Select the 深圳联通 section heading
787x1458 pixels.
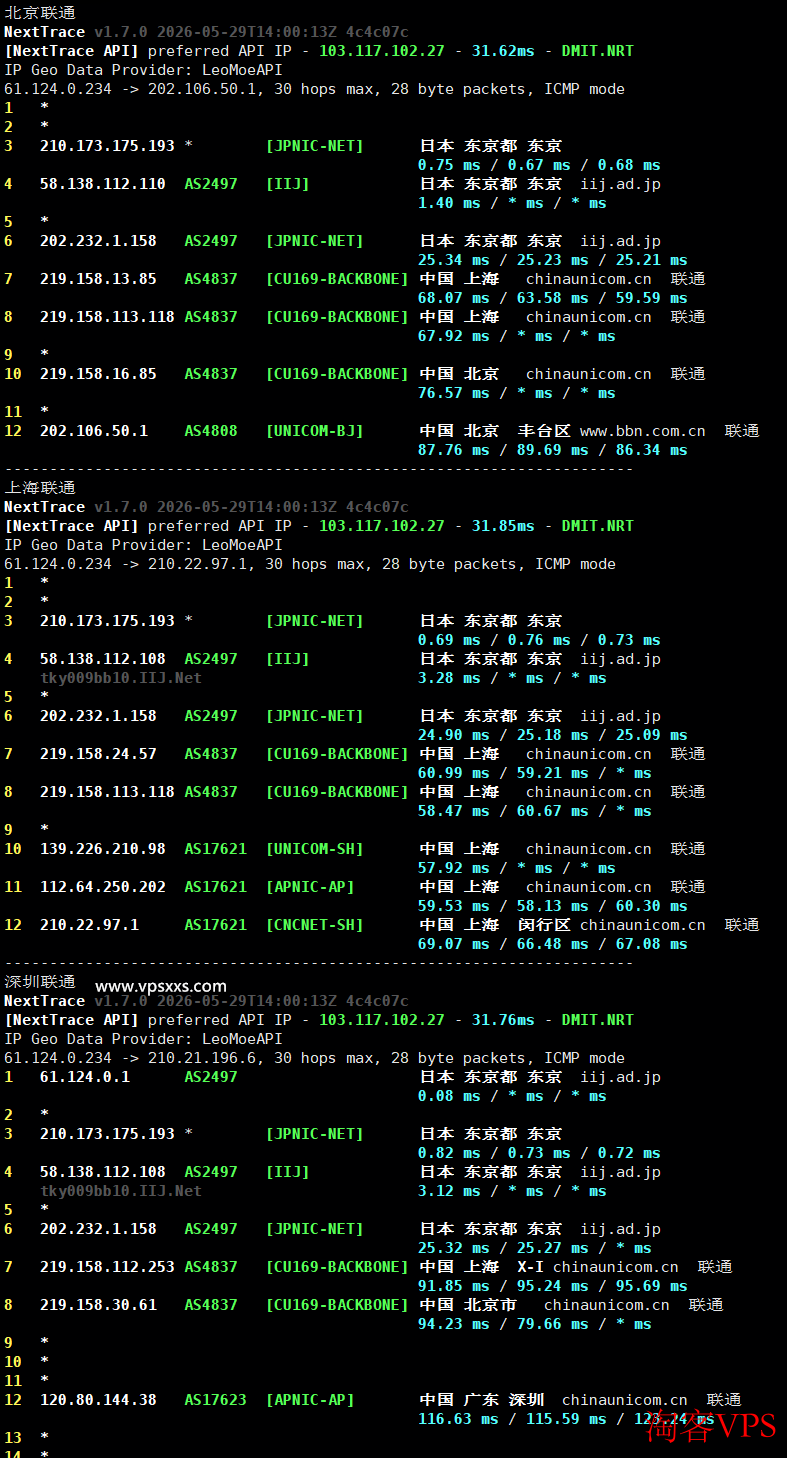pyautogui.click(x=40, y=982)
